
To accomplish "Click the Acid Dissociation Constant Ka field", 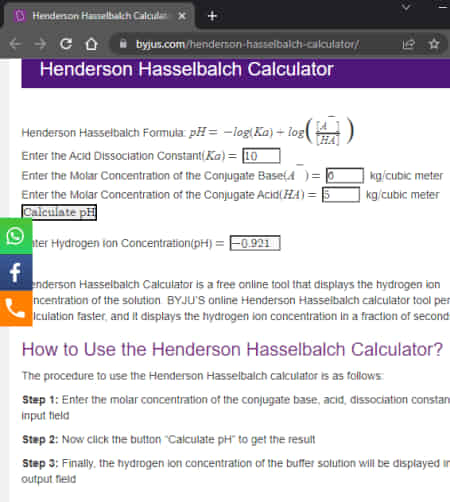I will pyautogui.click(x=261, y=156).
